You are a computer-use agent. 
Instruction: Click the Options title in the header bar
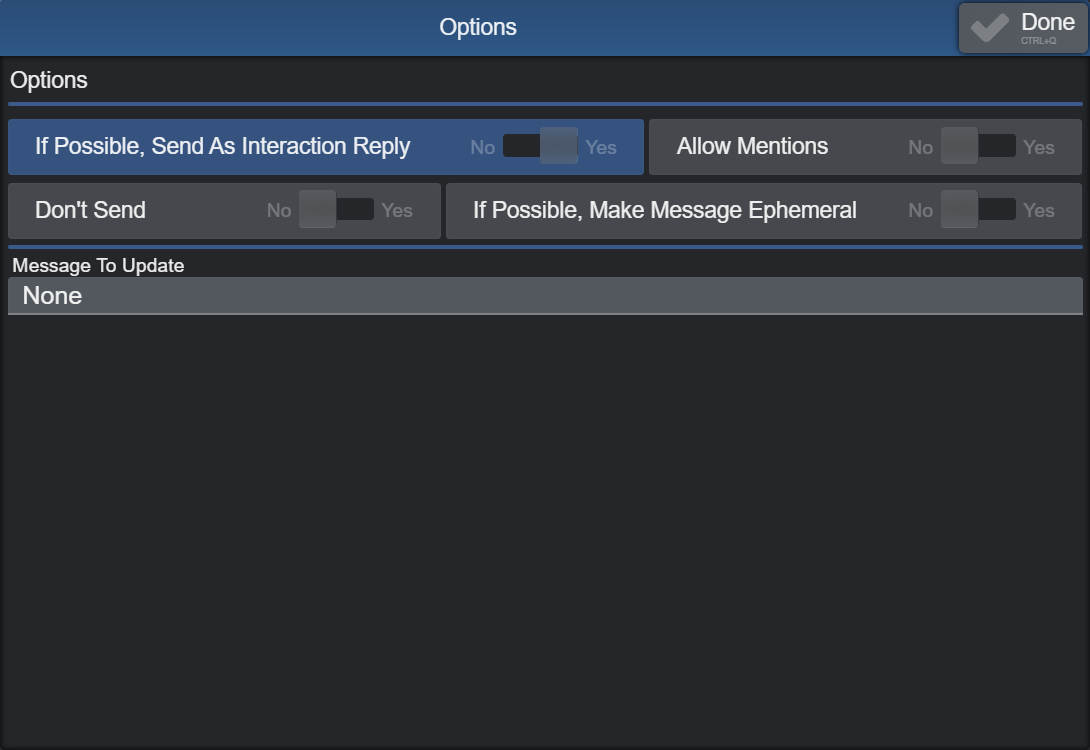478,27
